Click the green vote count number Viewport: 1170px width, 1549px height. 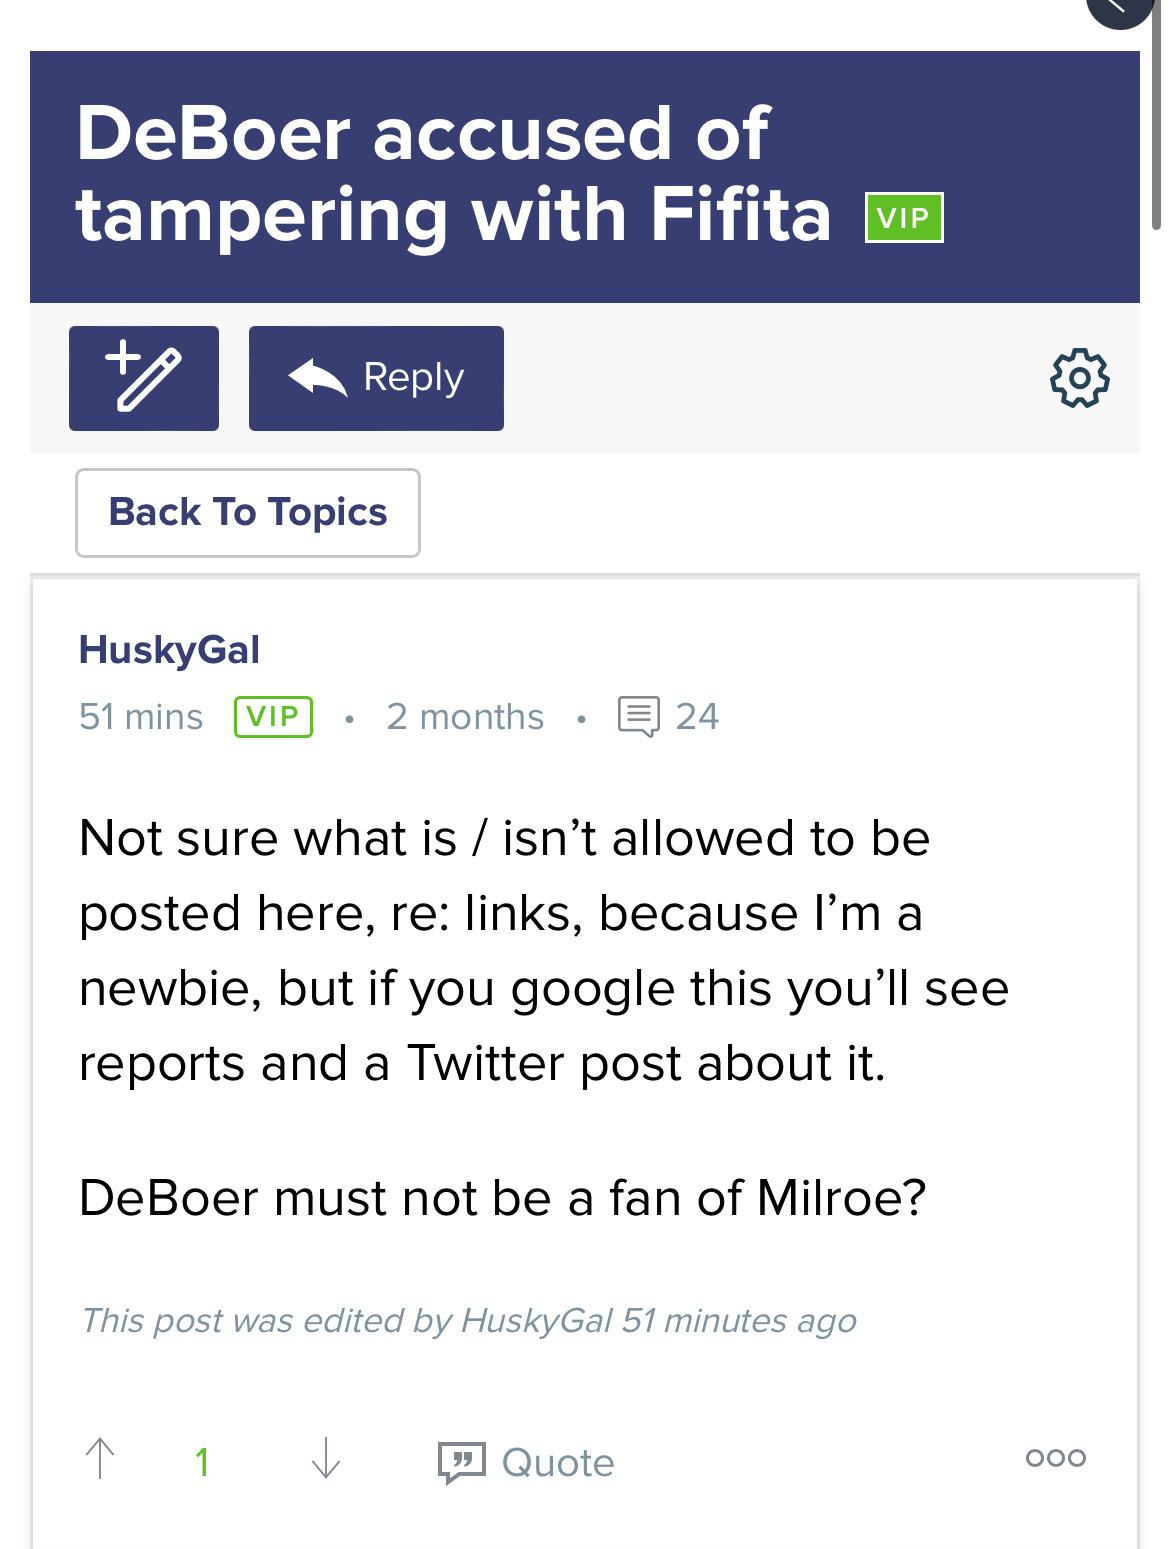point(202,1462)
